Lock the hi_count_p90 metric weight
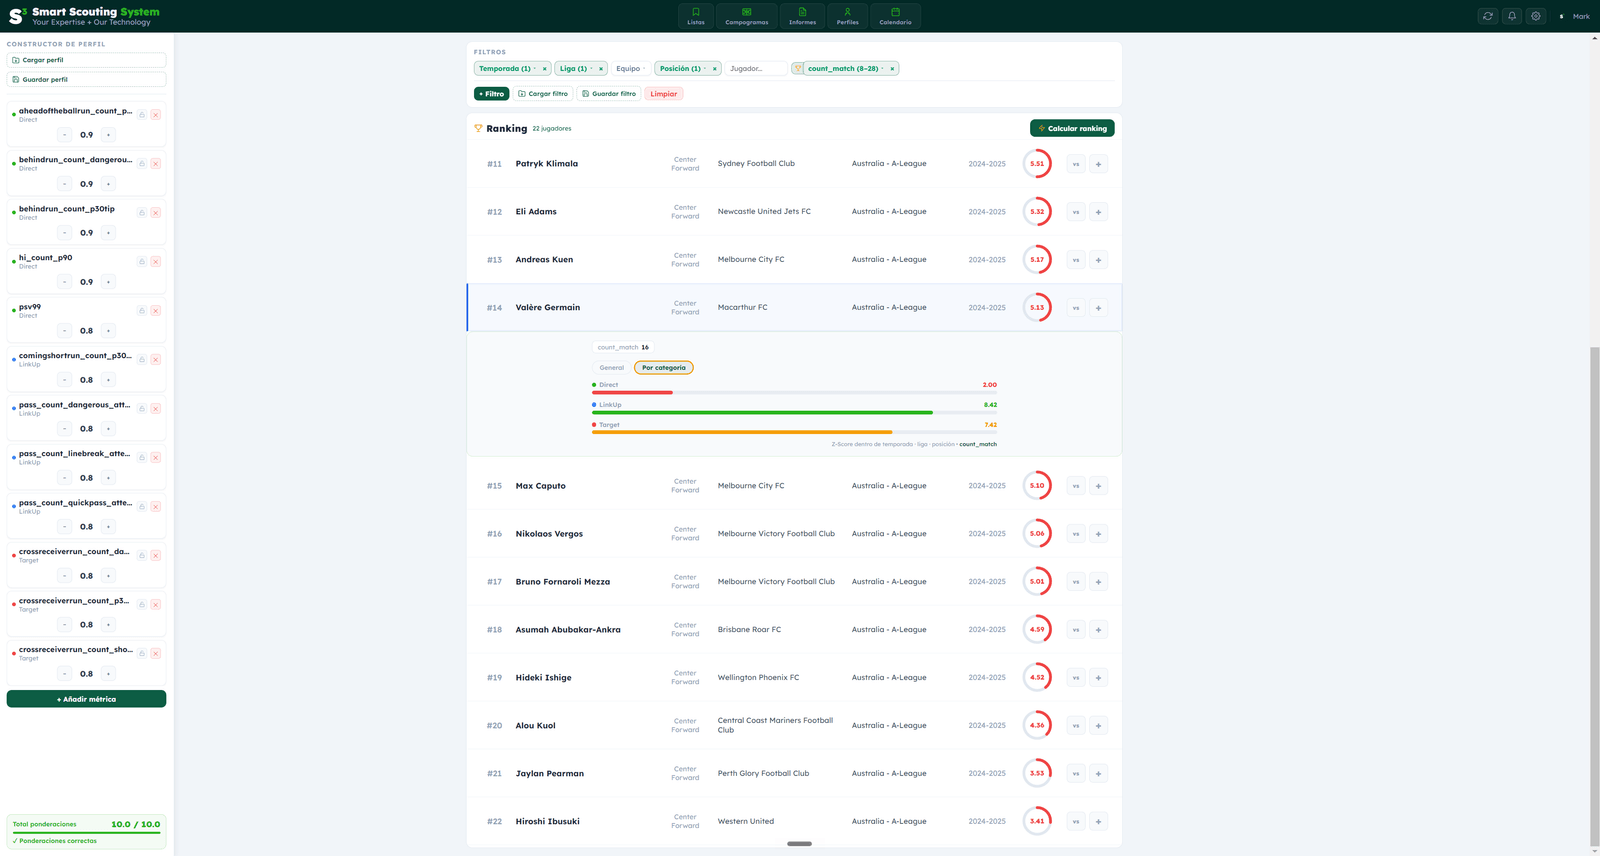Screen dimensions: 1600x856 click(x=142, y=262)
